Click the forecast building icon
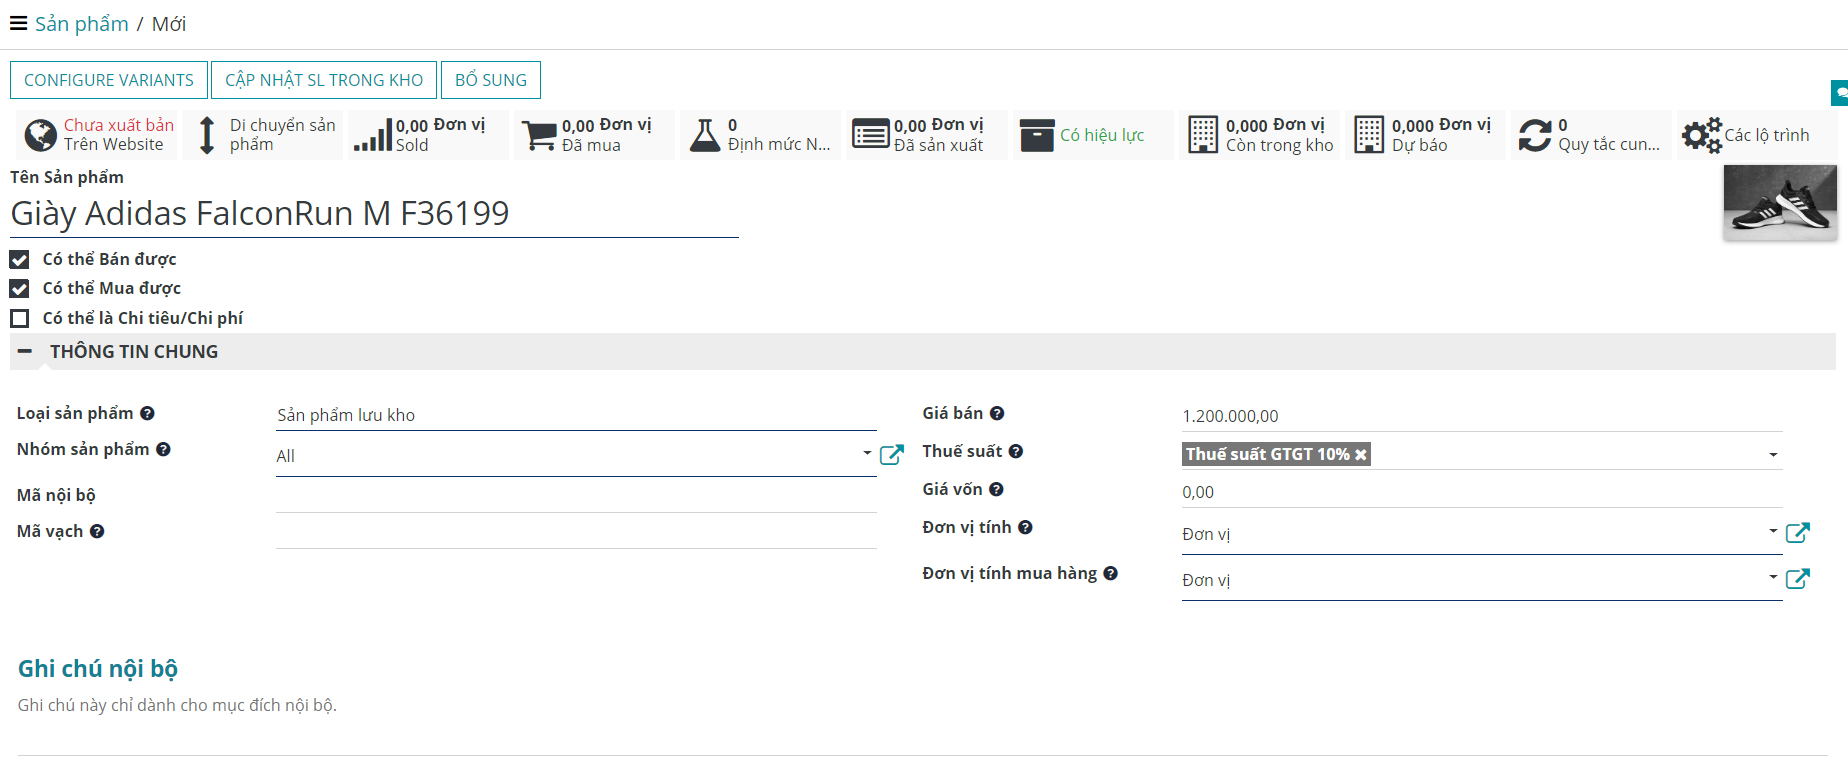Viewport: 1848px width, 765px height. point(1369,135)
